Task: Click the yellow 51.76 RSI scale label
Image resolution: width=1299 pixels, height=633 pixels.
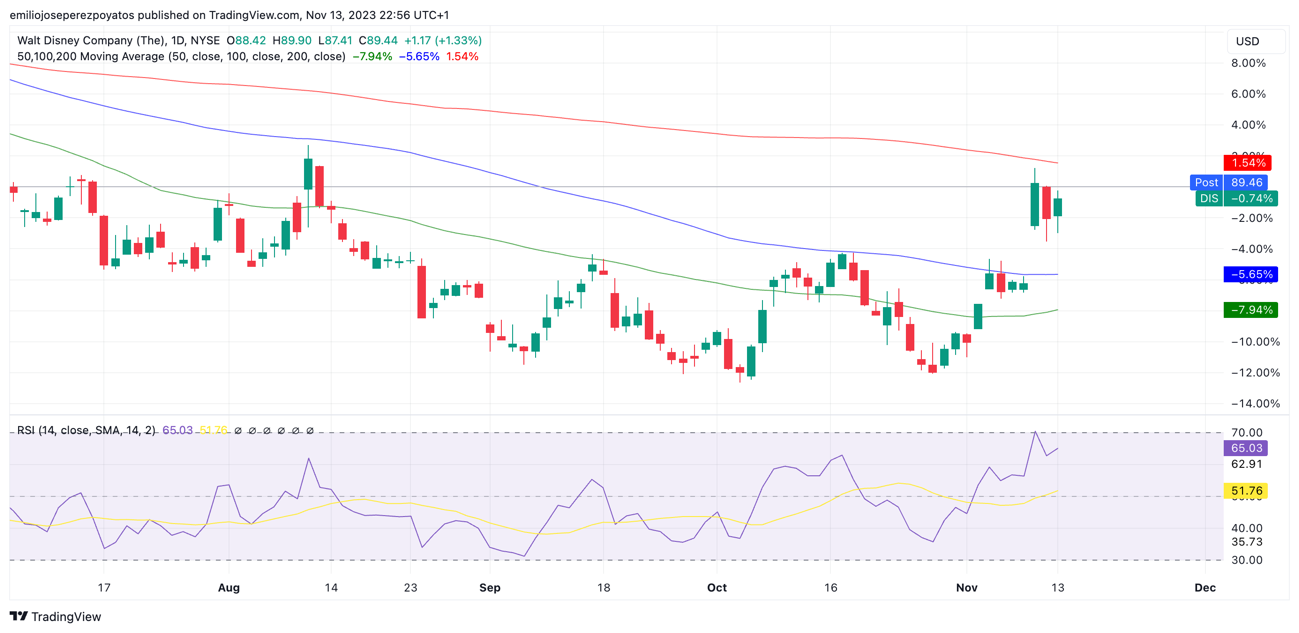Action: [1246, 491]
